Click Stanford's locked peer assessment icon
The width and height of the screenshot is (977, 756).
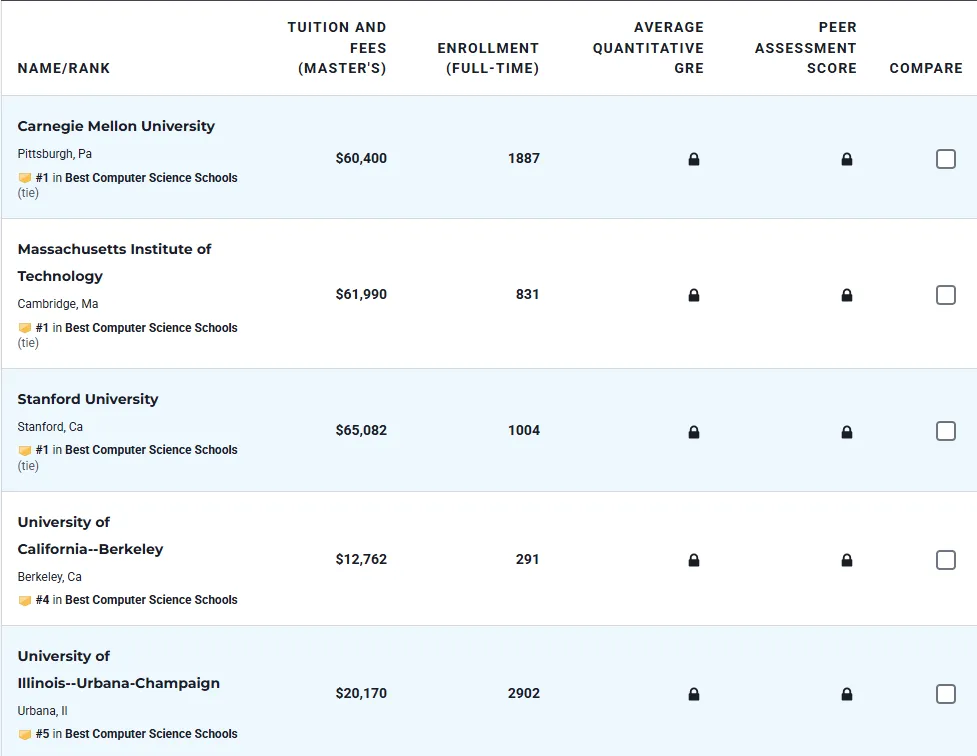pyautogui.click(x=847, y=432)
